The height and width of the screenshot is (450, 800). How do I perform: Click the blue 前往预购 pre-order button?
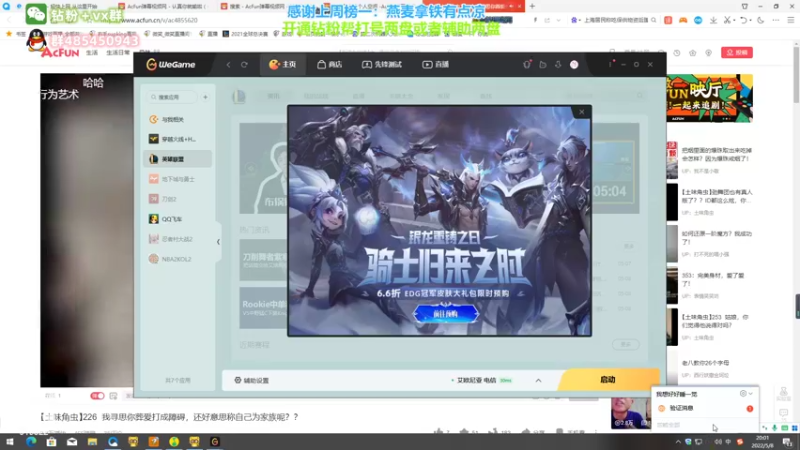[x=445, y=314]
